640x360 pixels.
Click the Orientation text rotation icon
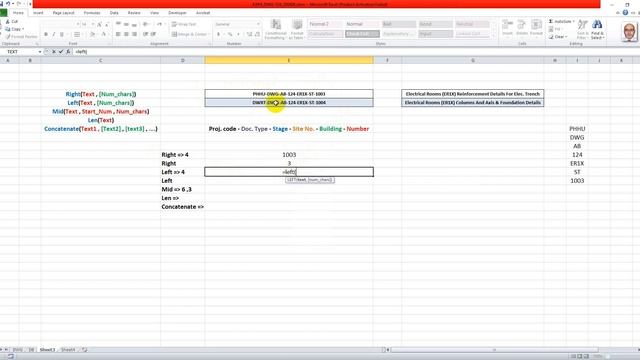pyautogui.click(x=146, y=24)
